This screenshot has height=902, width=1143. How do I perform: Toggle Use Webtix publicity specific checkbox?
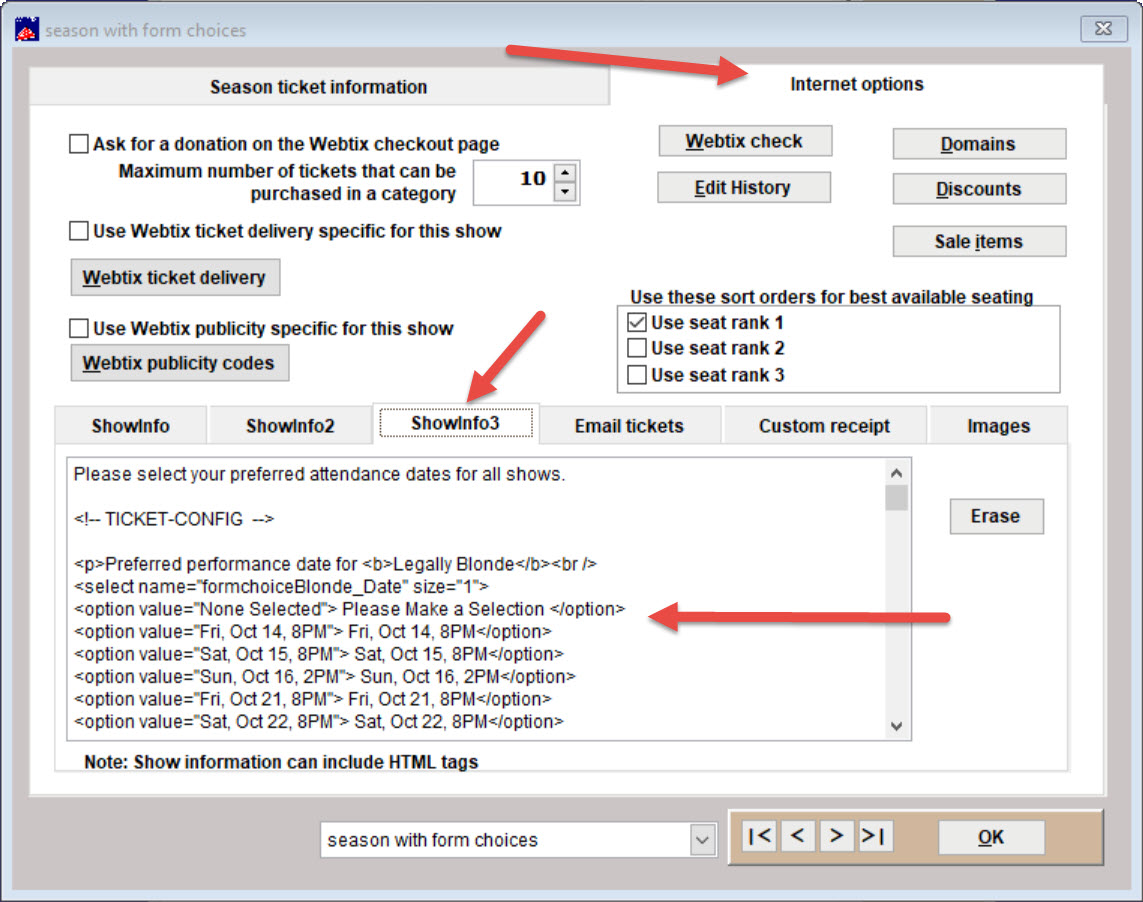click(x=79, y=328)
